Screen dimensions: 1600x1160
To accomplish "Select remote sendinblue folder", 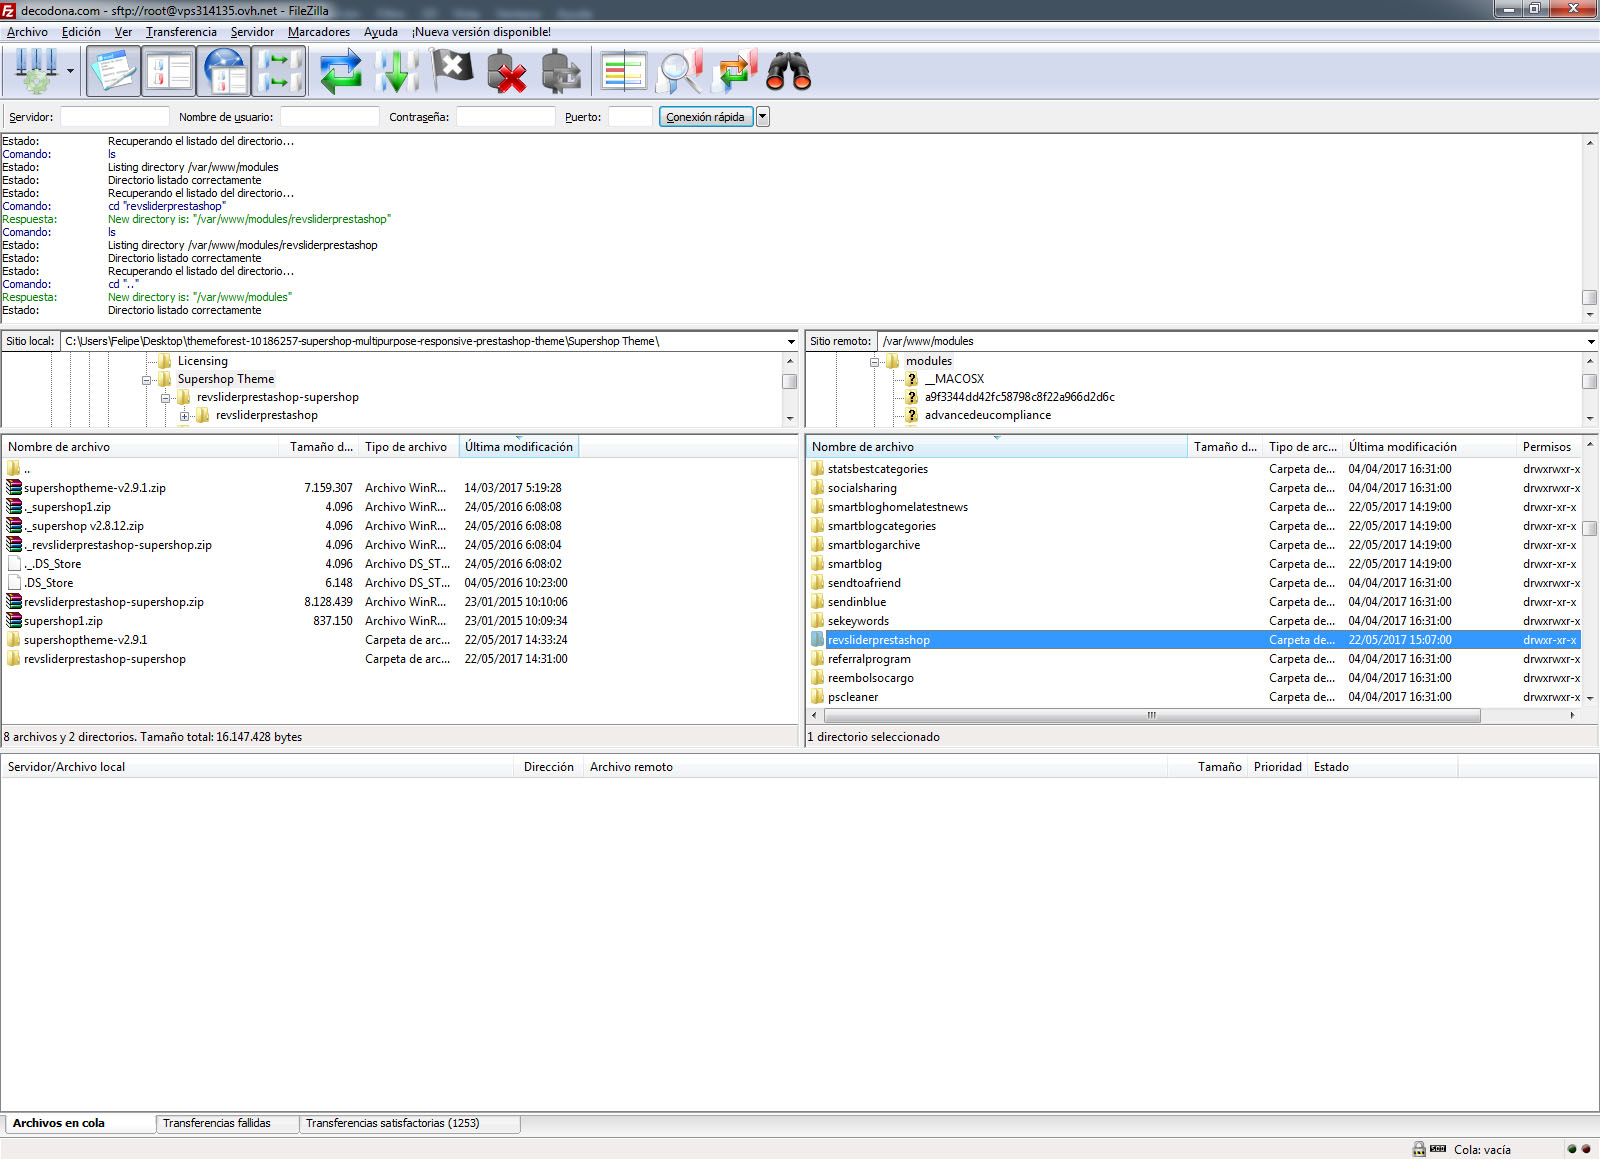I will (x=857, y=602).
